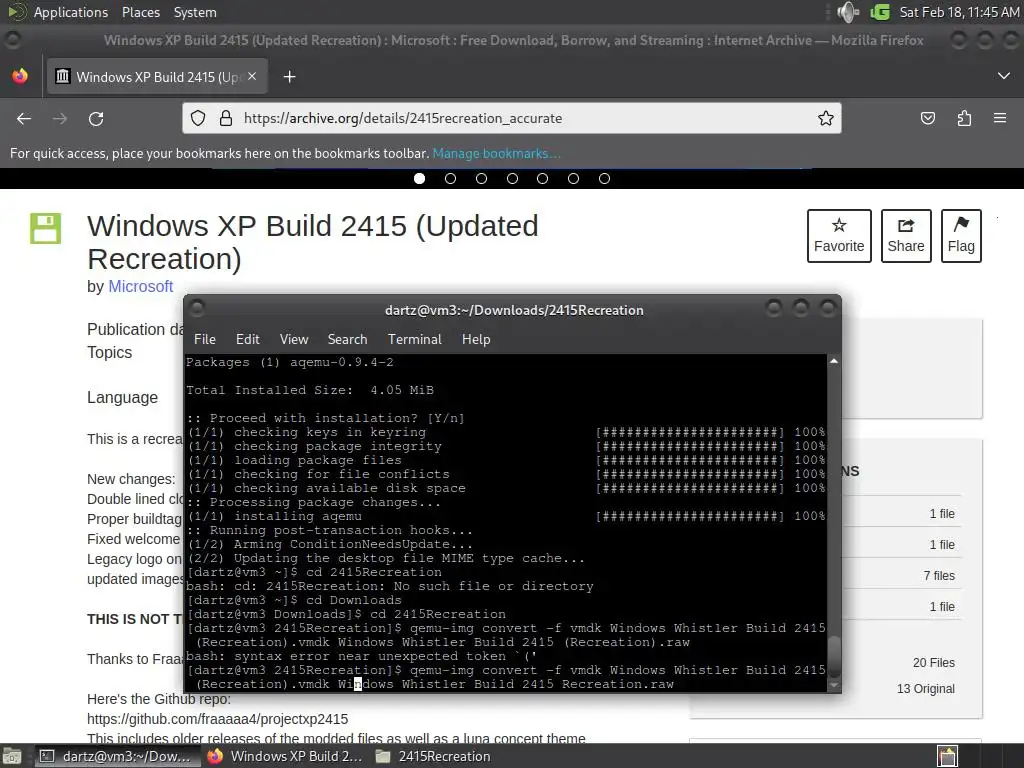
Task: Select the first carousel dot
Action: 420,178
